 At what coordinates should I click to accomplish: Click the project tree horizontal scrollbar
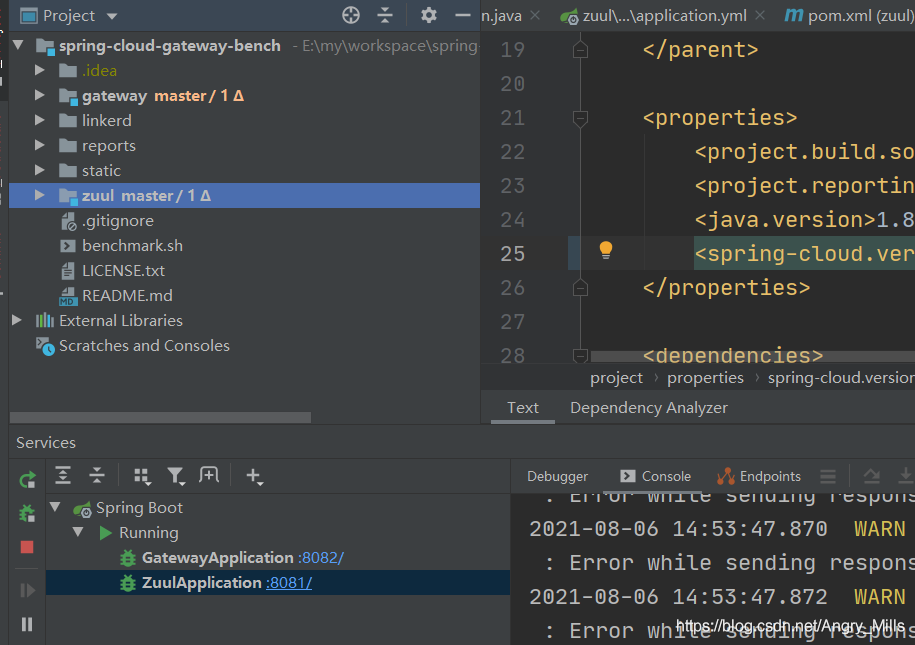(160, 417)
